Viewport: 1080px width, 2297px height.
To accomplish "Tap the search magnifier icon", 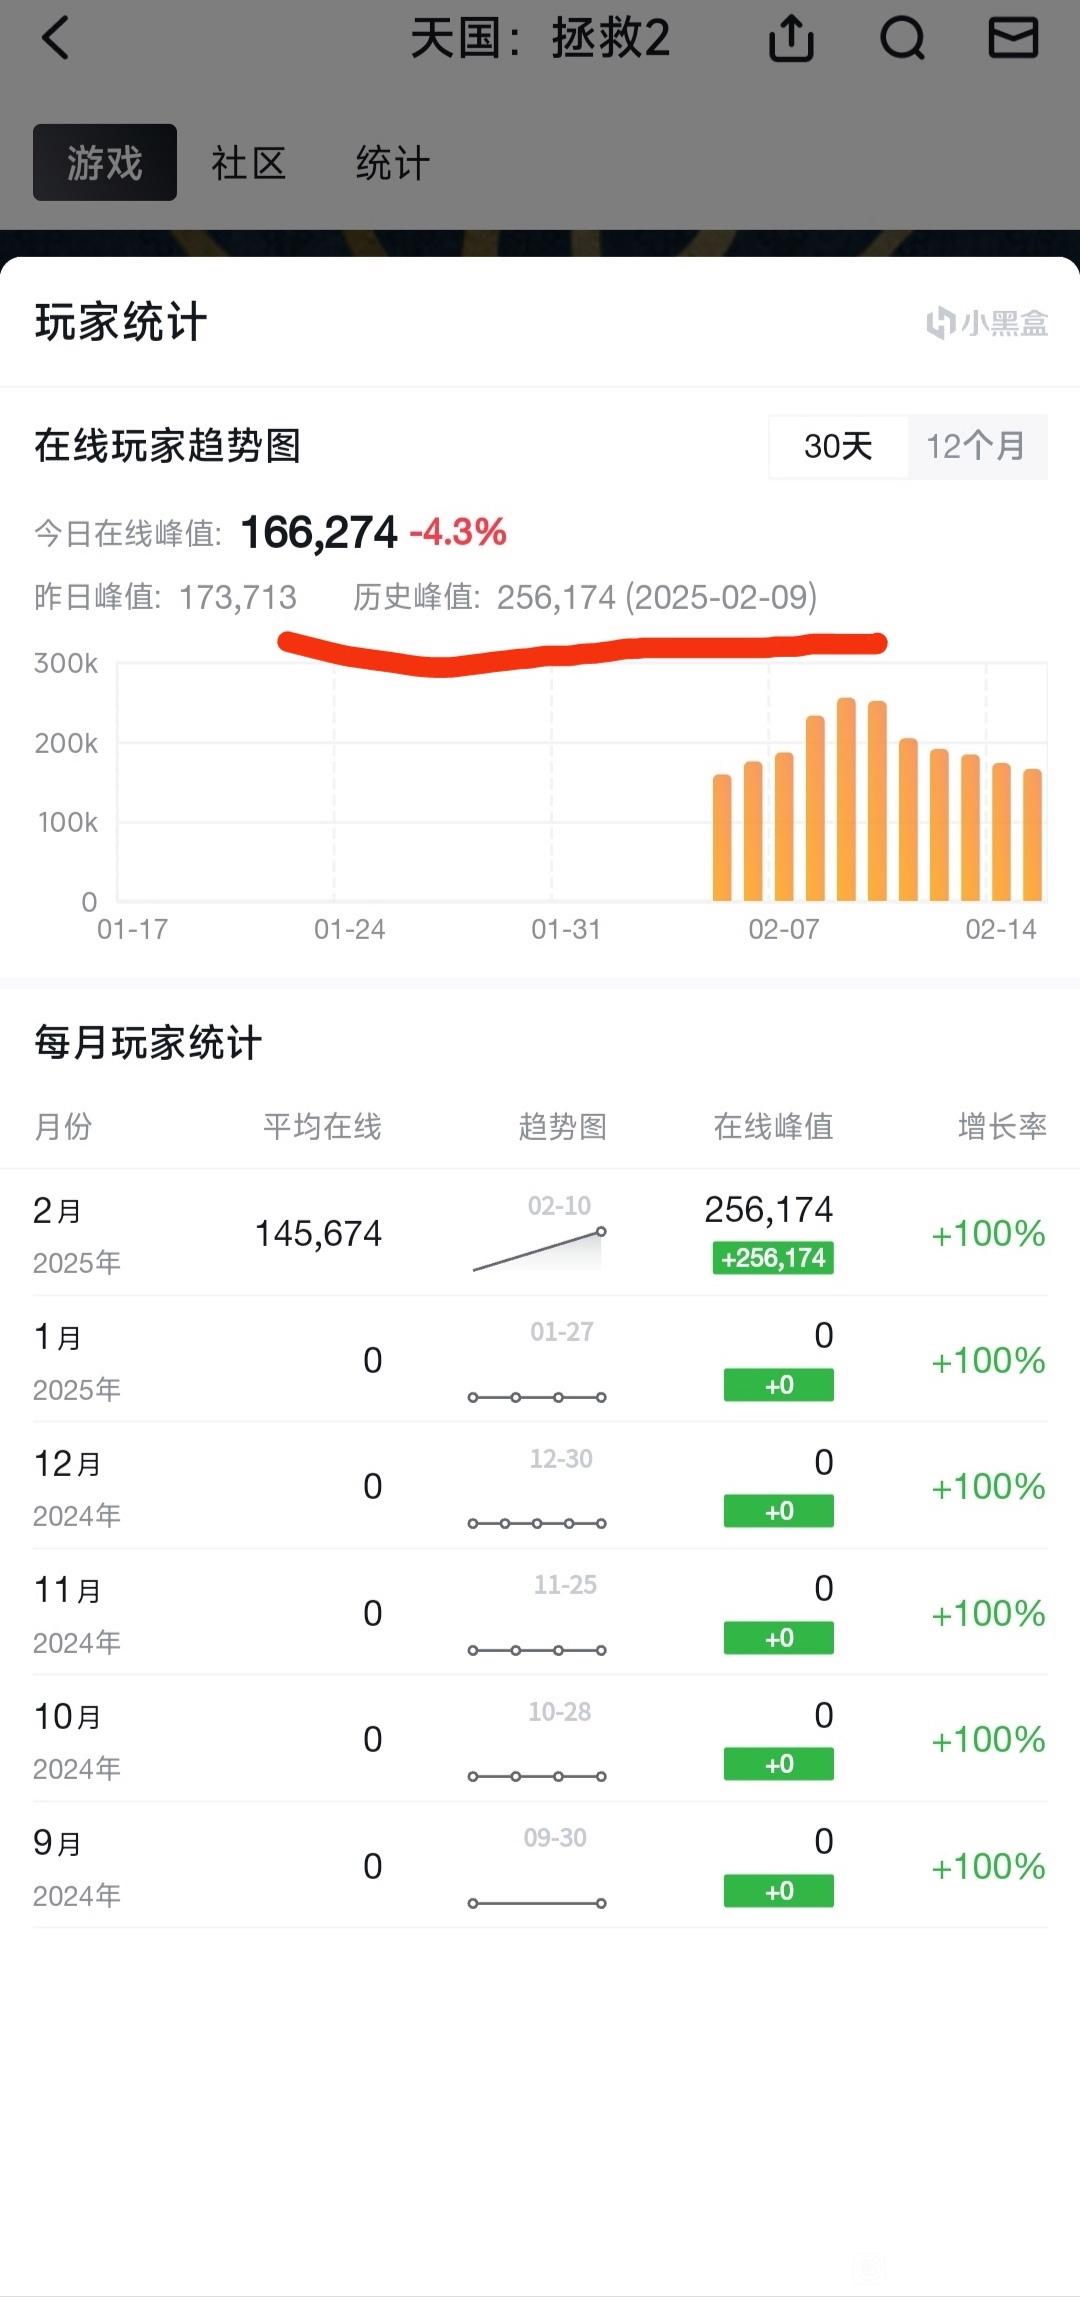I will coord(902,39).
